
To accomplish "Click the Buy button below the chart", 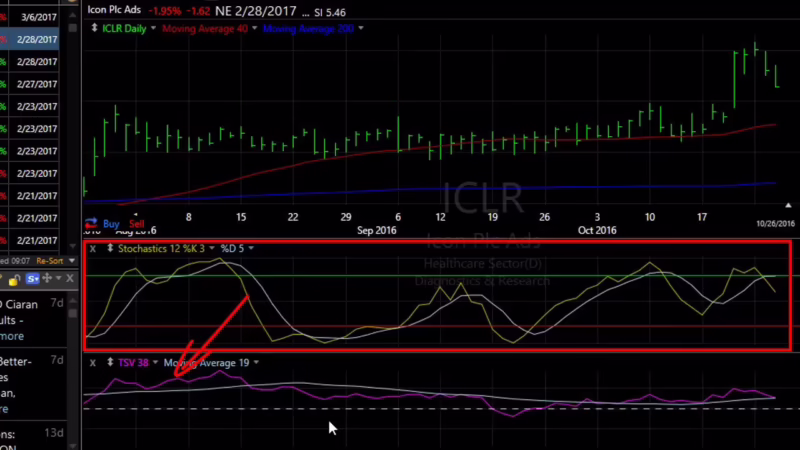I will pos(111,224).
